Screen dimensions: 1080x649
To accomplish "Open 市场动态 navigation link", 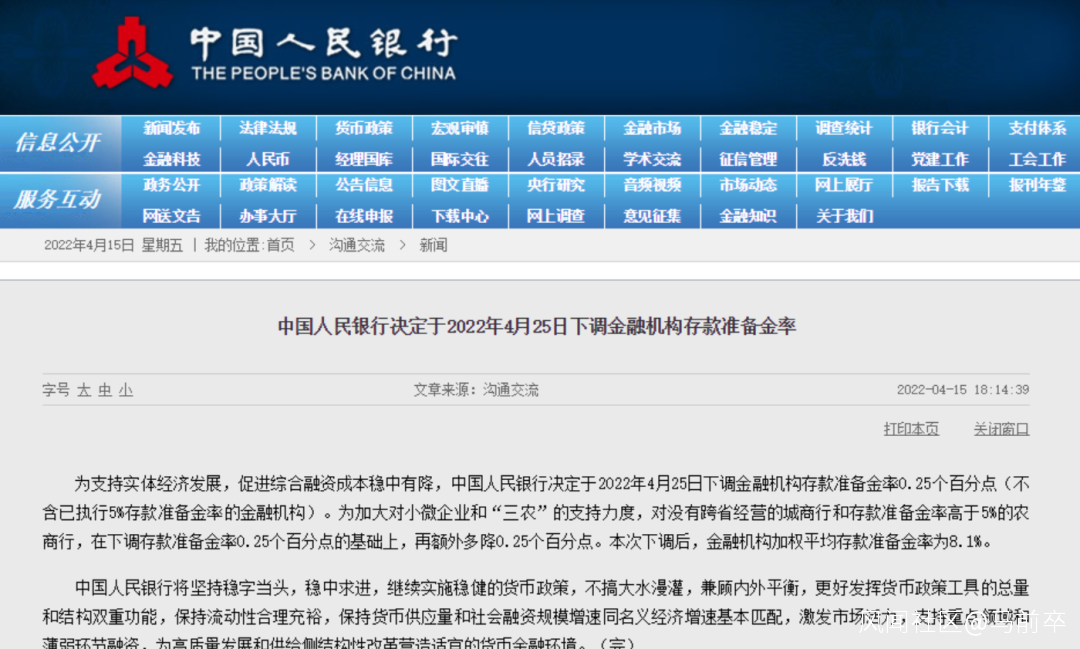I will click(x=748, y=185).
